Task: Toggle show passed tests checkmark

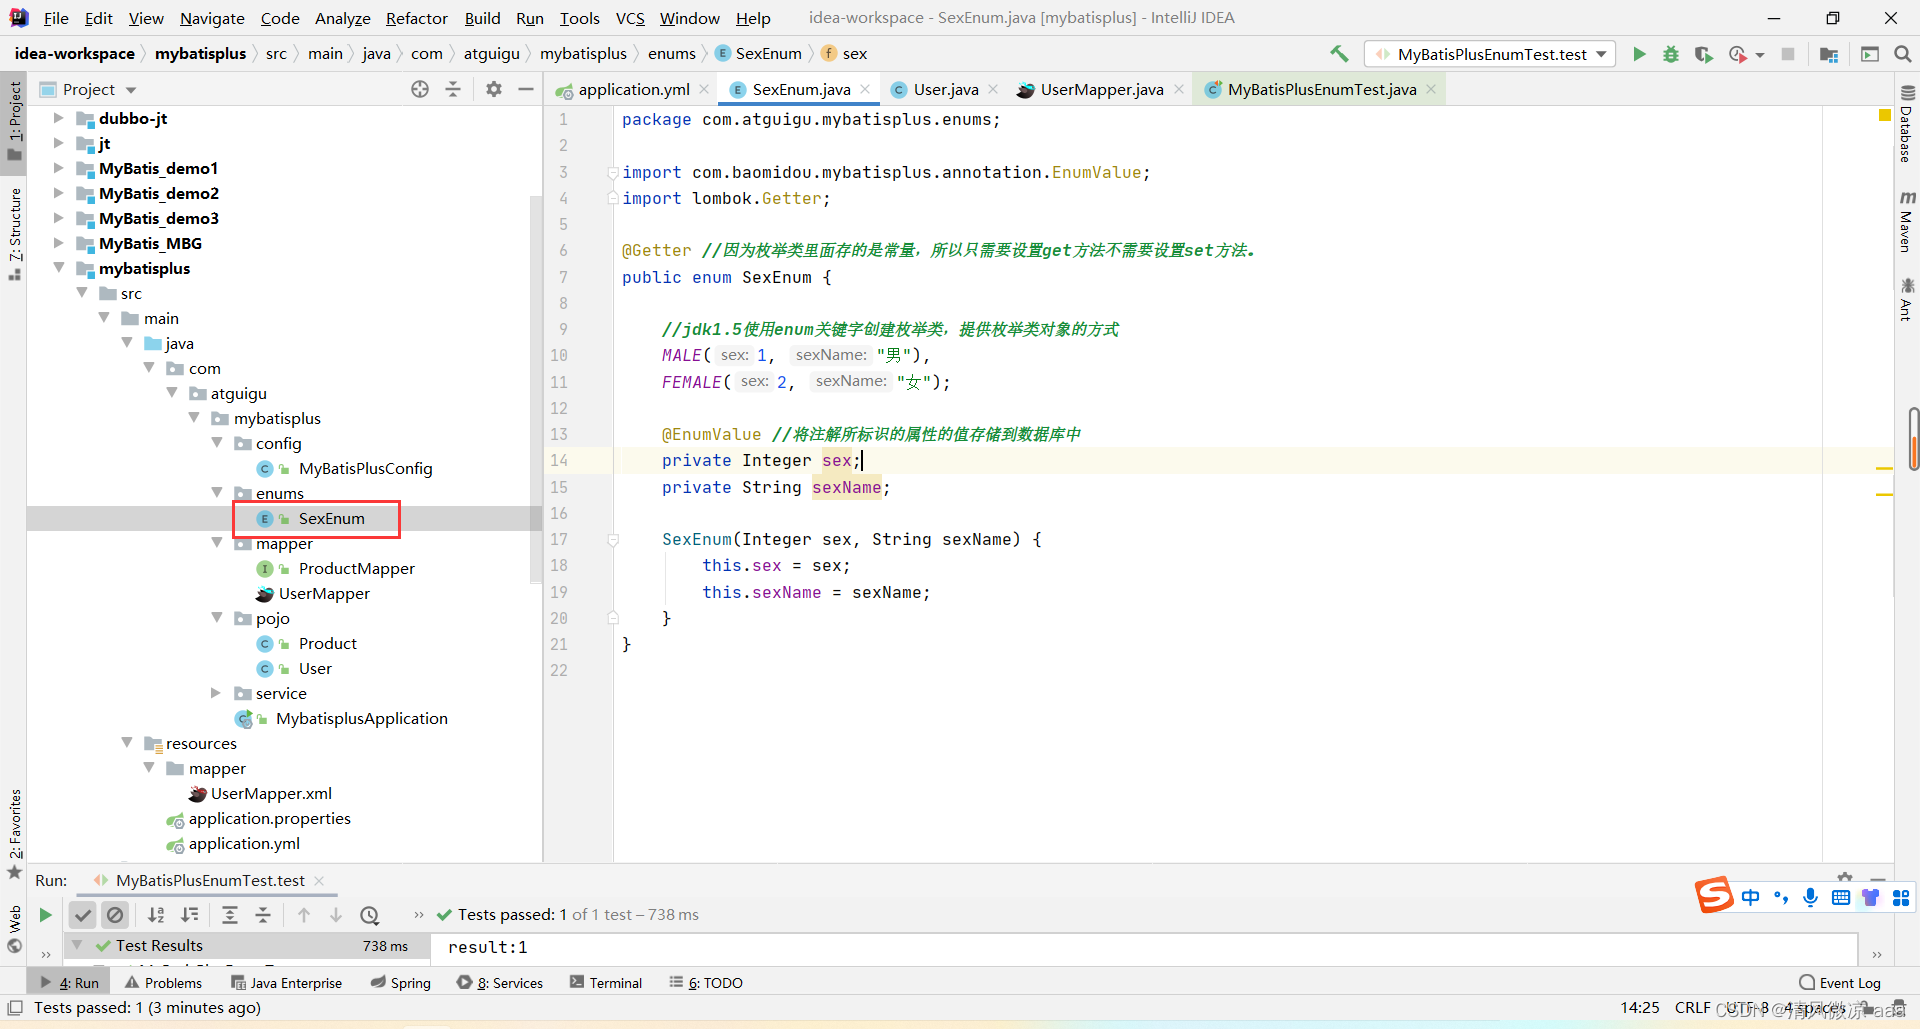Action: coord(83,915)
